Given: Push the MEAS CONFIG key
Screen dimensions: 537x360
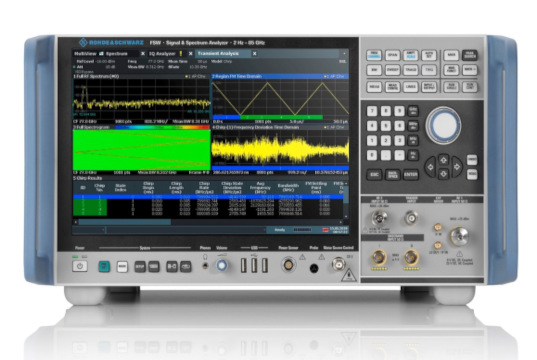Looking at the screenshot, I should pyautogui.click(x=392, y=87).
